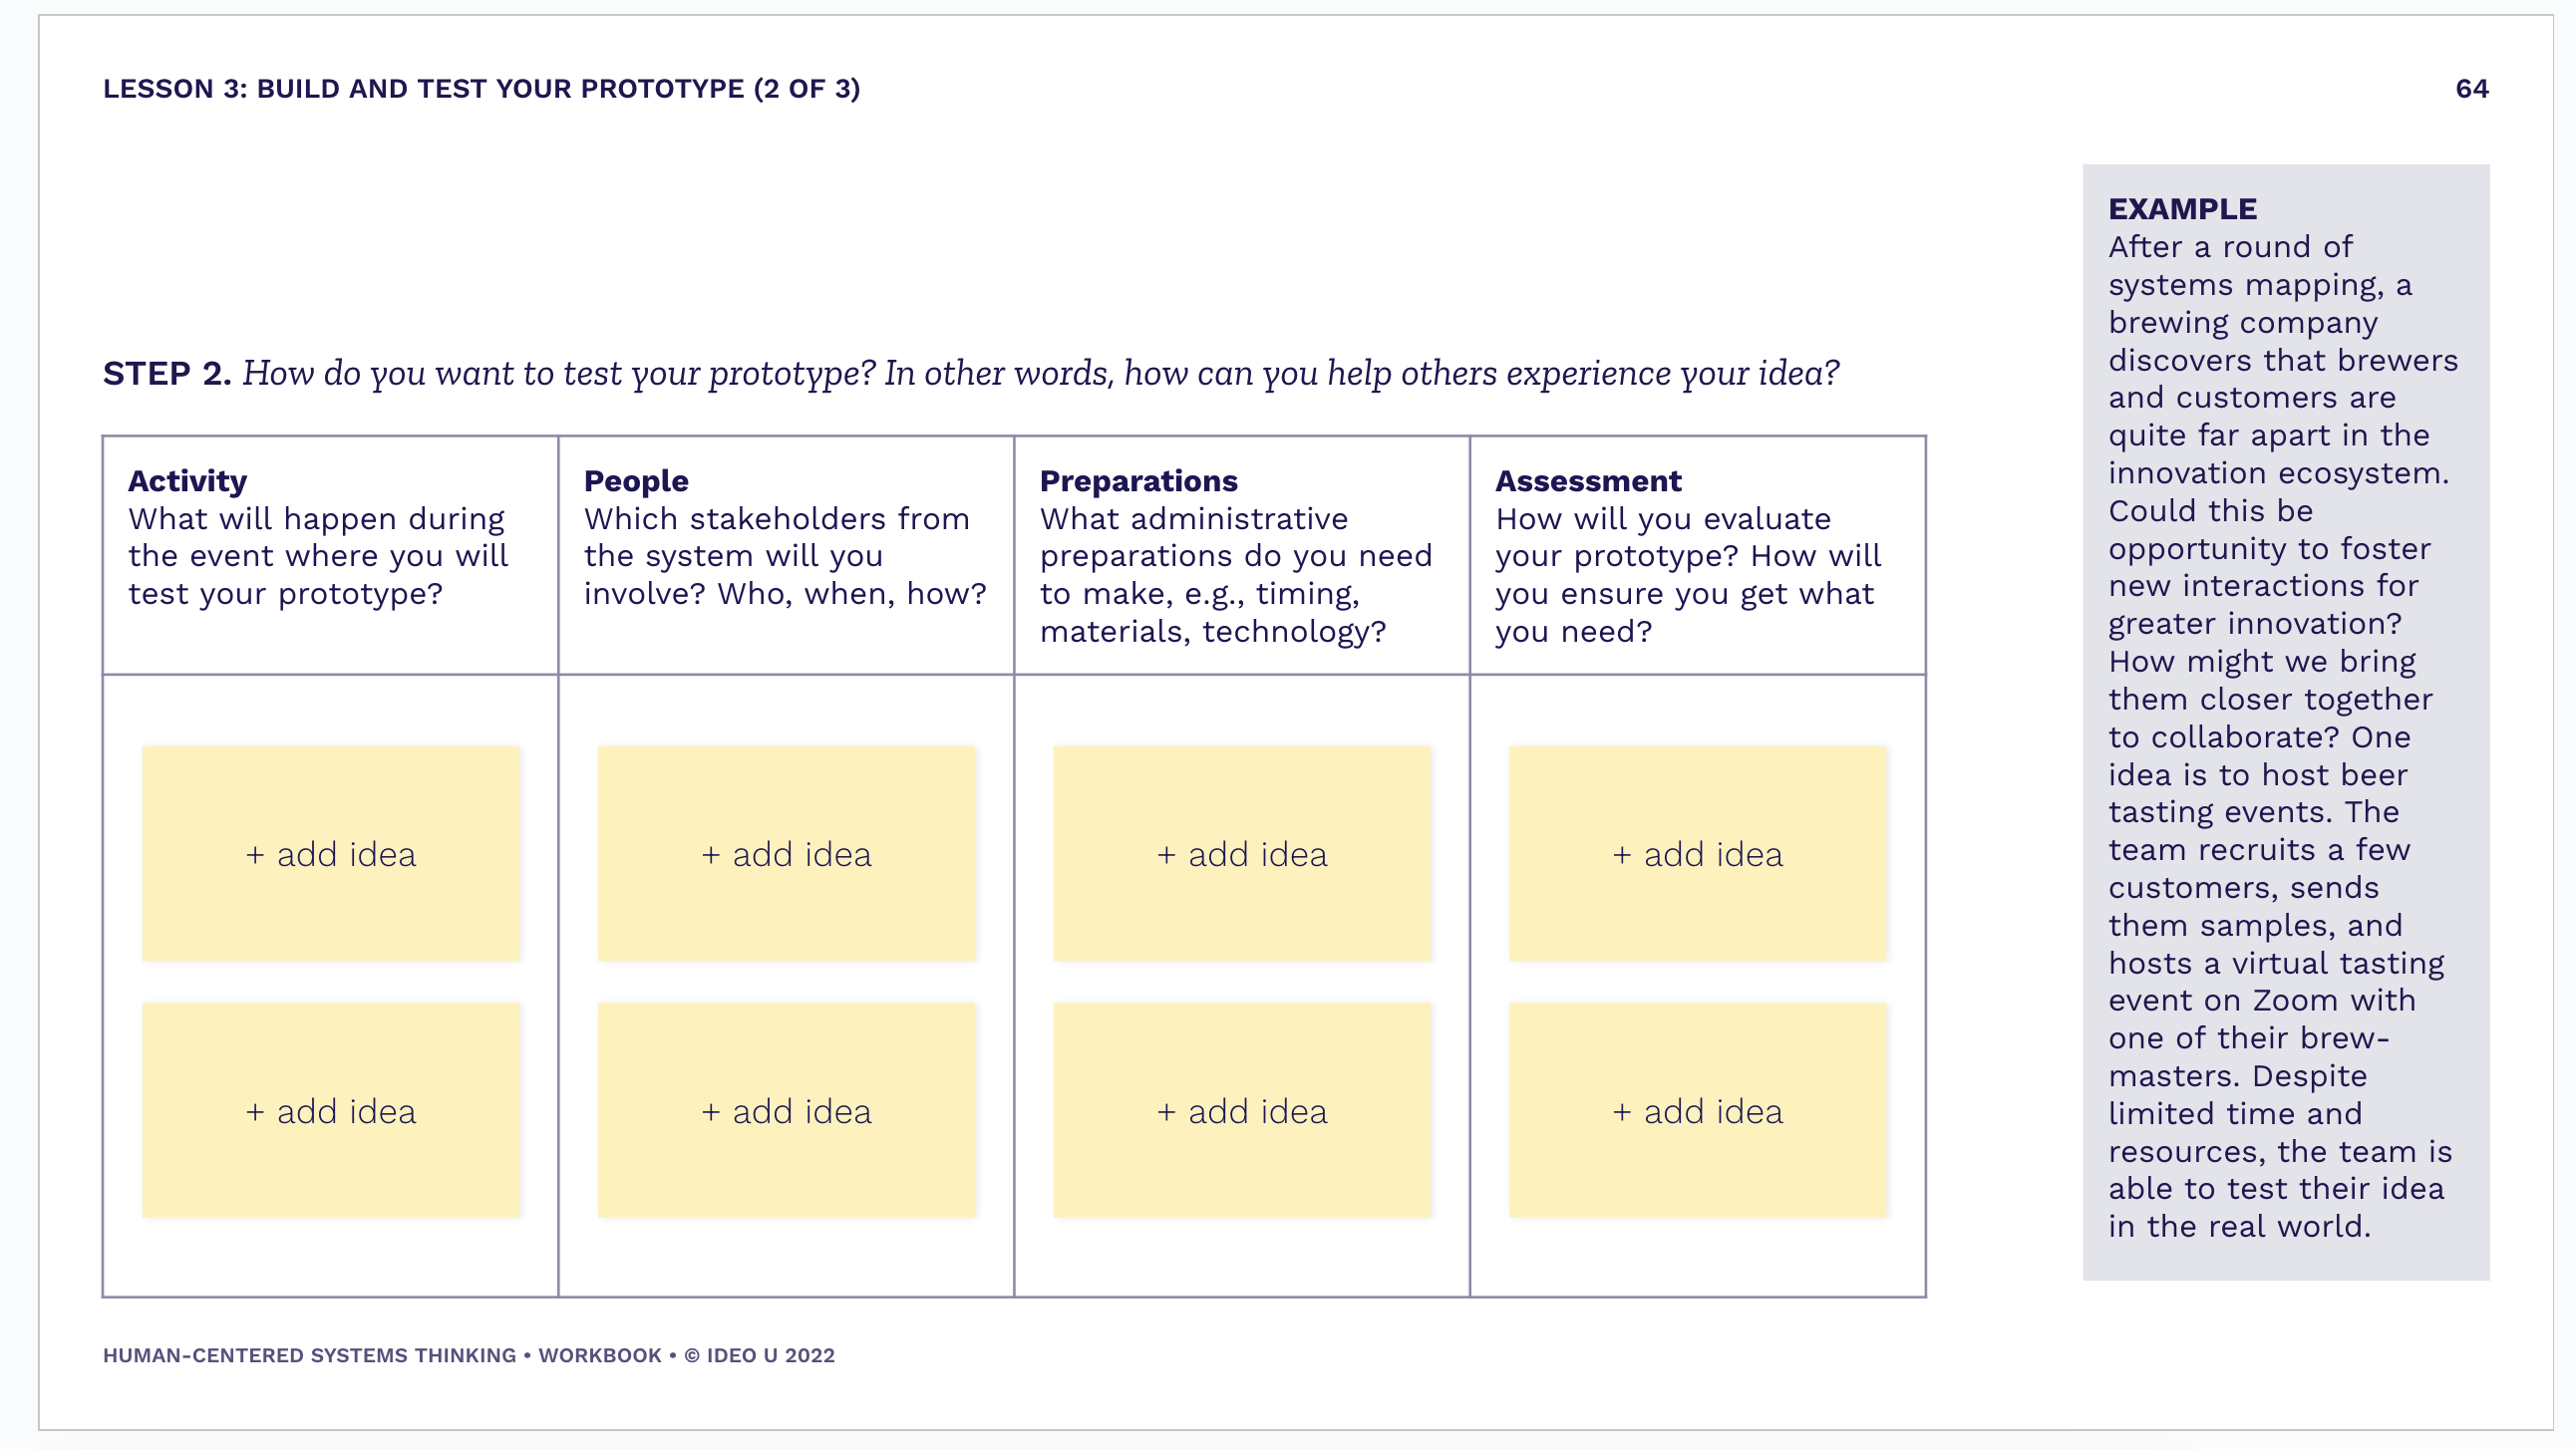Click the page number 64
The image size is (2576, 1449).
click(2471, 89)
